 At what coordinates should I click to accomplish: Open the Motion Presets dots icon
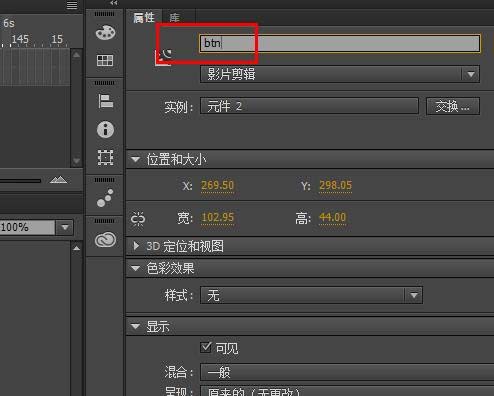point(105,198)
